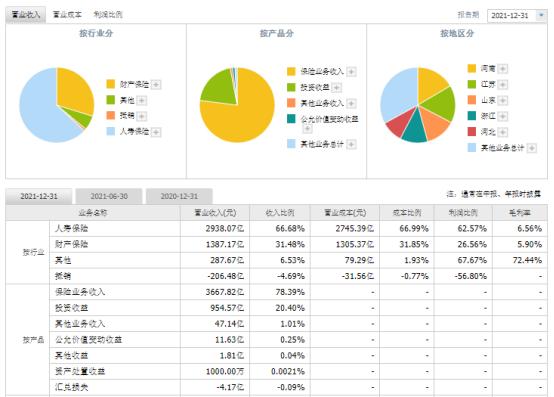Screen dimensions: 554x397
Task: Select the 2020-12-31 period tab
Action: point(179,196)
